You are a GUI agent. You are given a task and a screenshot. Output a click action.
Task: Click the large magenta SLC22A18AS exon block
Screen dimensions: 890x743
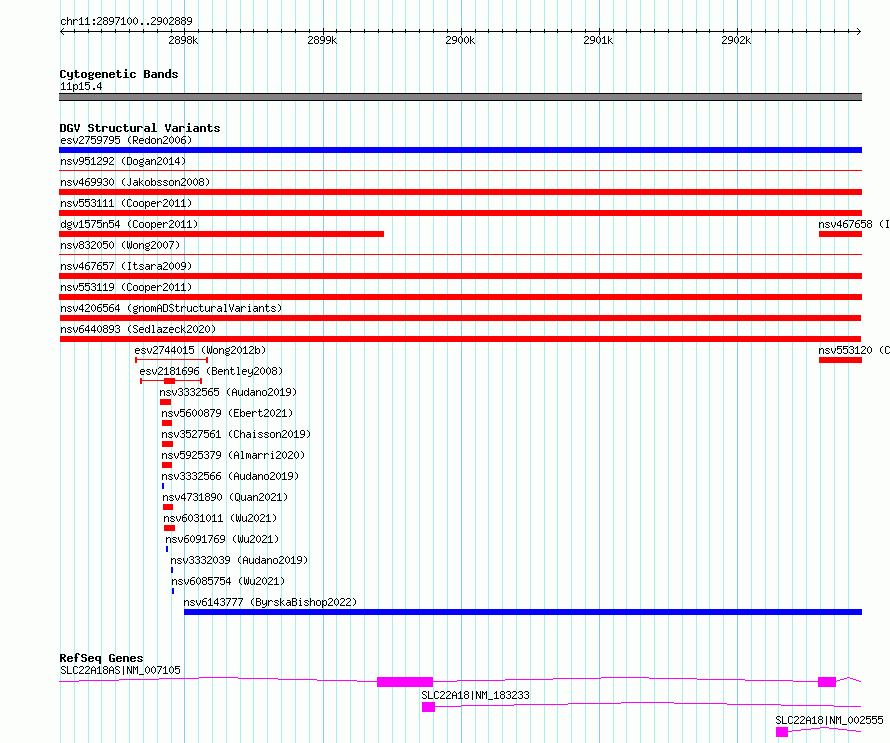pos(405,682)
